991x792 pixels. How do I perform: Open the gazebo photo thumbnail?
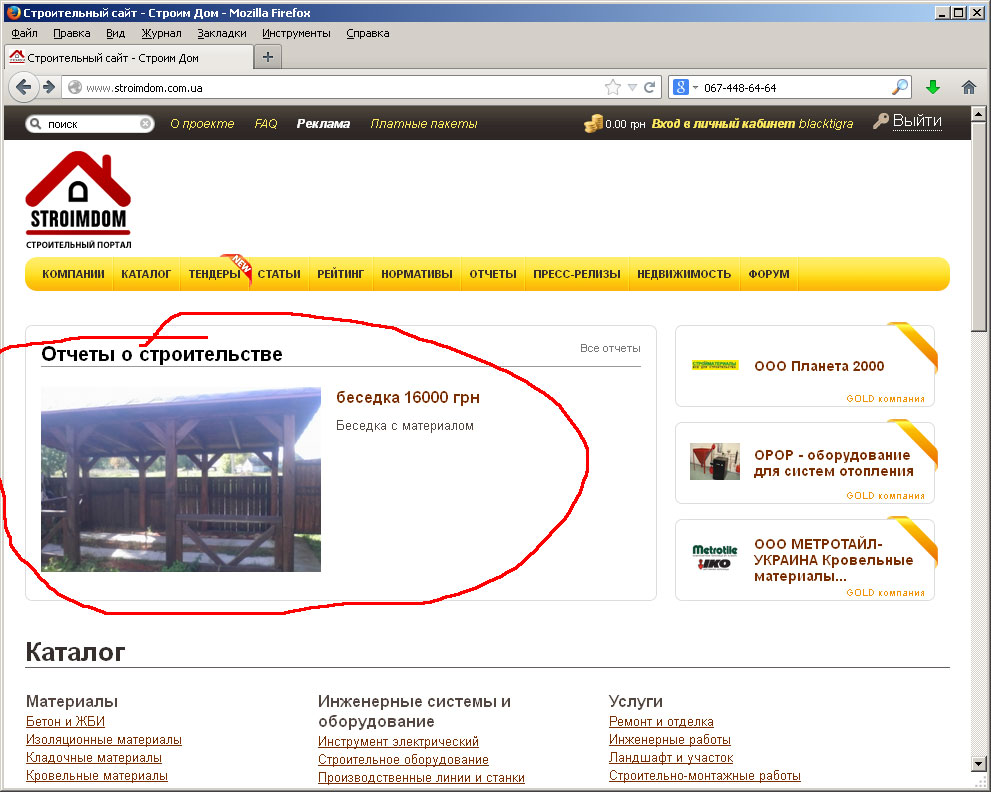tap(181, 479)
